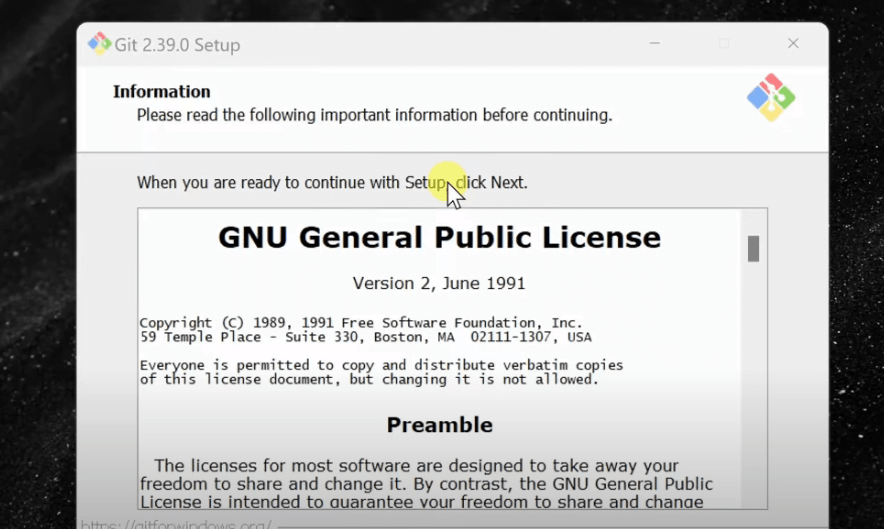The height and width of the screenshot is (529, 884).
Task: Minimize the Git Setup window
Action: 655,44
